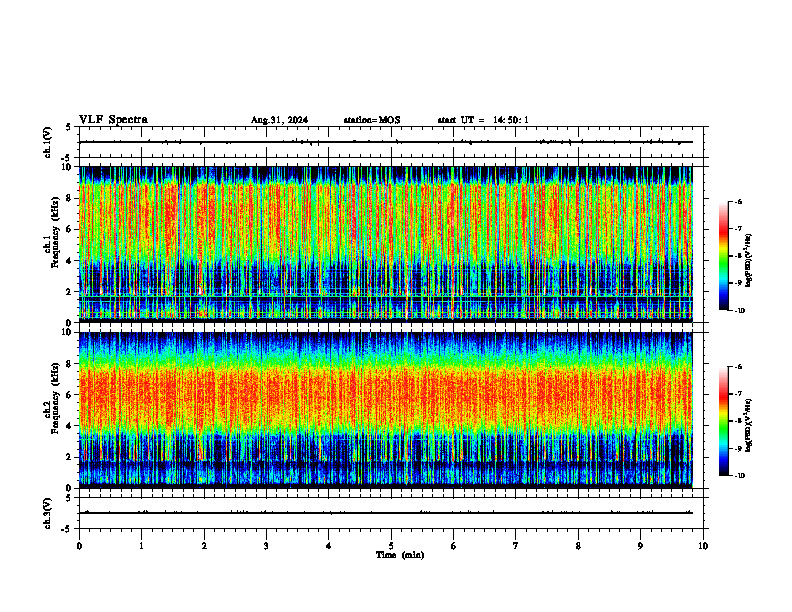Click the ch.1 color bar log(PSD) label
The width and height of the screenshot is (792, 612).
(x=748, y=261)
